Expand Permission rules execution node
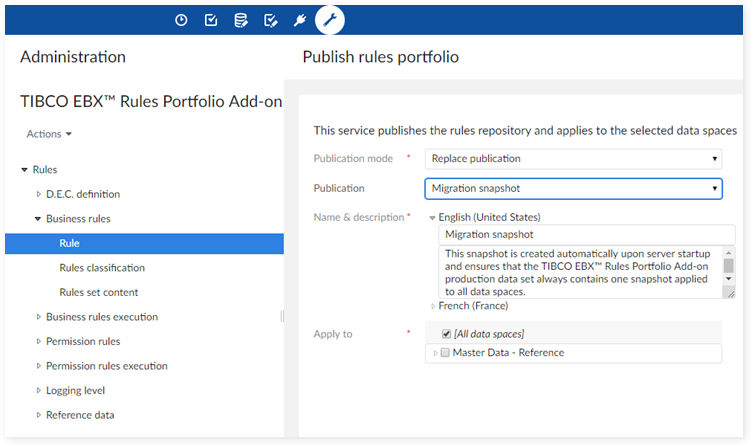The width and height of the screenshot is (752, 446). click(39, 365)
